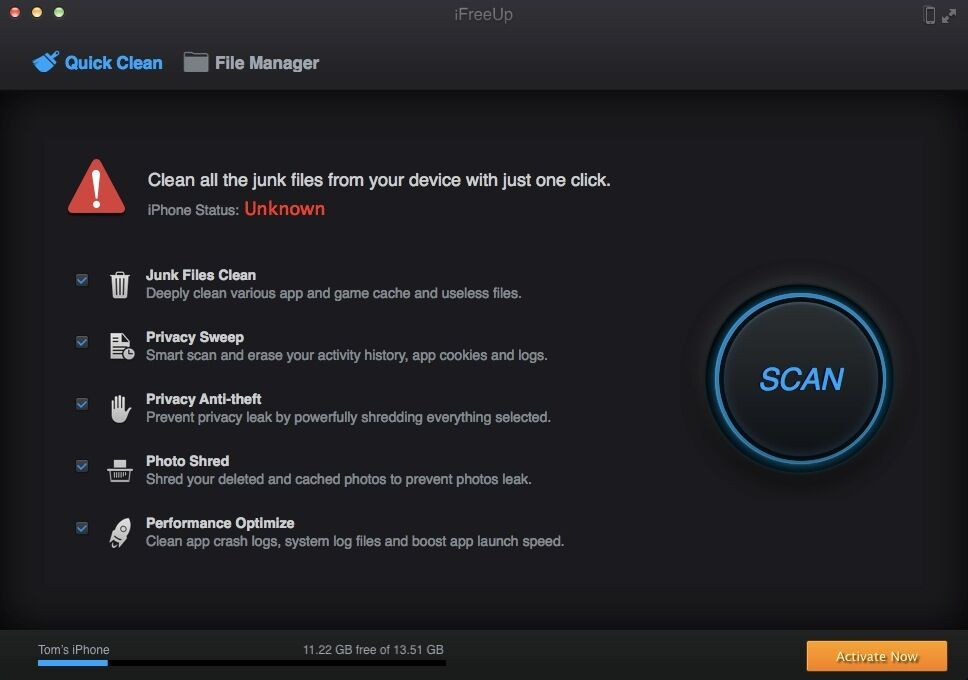Click the phone device icon in title bar
The height and width of the screenshot is (680, 968).
point(929,15)
